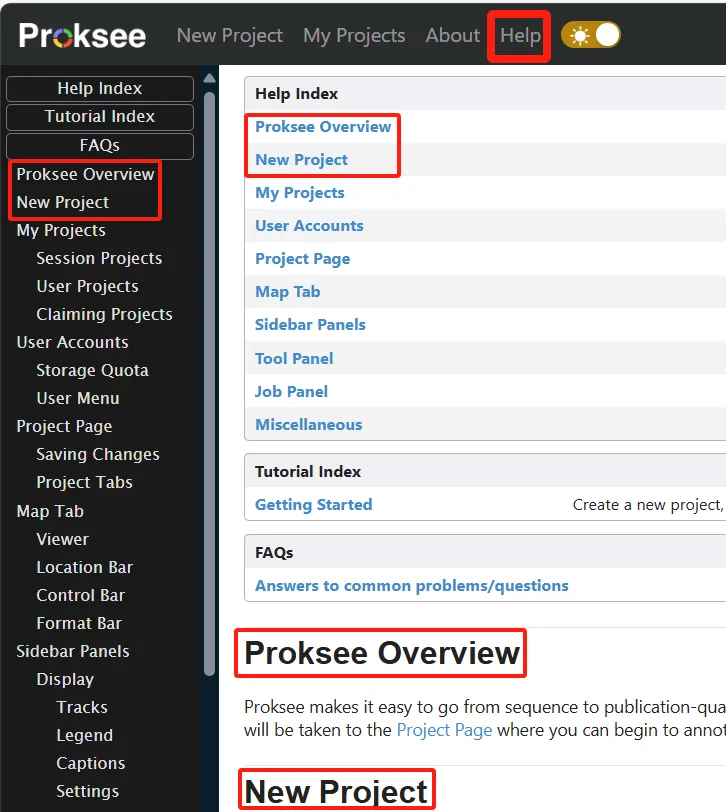
Task: Open Legend sidebar entry
Action: pos(84,735)
